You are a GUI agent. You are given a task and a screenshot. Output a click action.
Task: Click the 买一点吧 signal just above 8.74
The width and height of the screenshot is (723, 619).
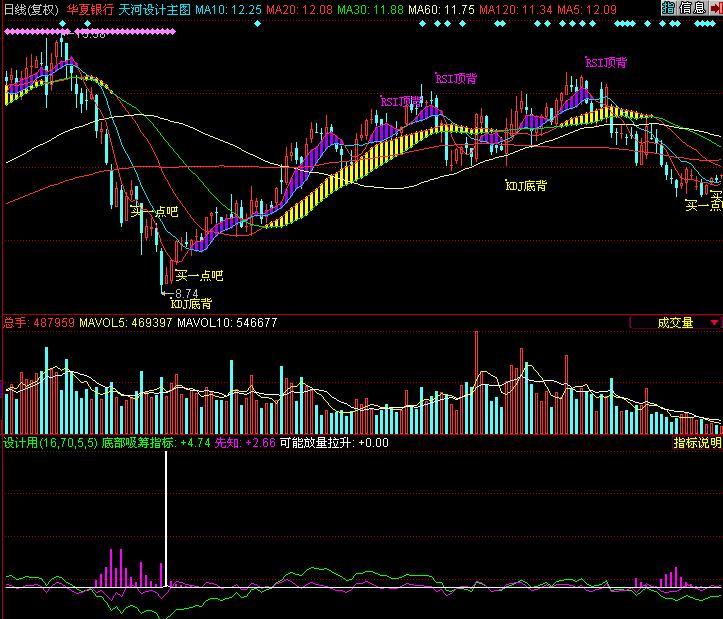click(x=198, y=275)
